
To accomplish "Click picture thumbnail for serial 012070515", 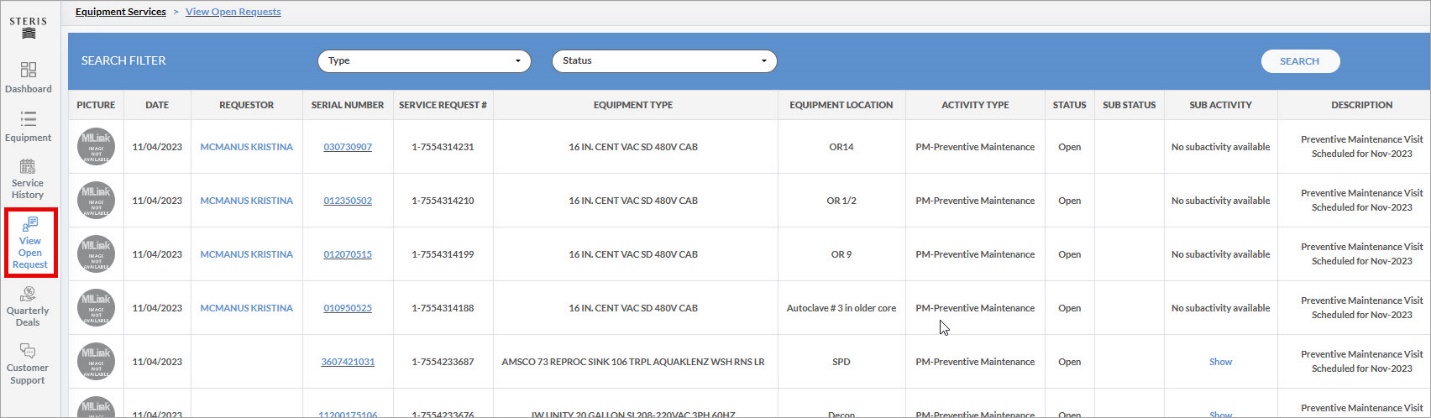I will tap(96, 254).
